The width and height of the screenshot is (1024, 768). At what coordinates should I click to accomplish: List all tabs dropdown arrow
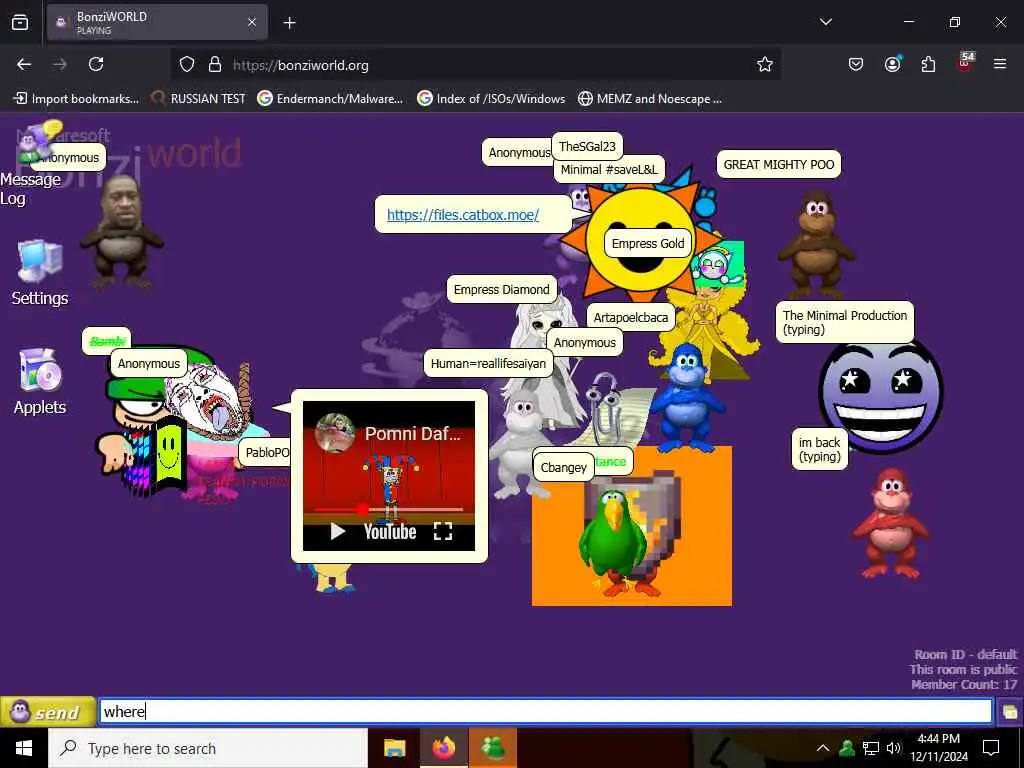coord(825,22)
